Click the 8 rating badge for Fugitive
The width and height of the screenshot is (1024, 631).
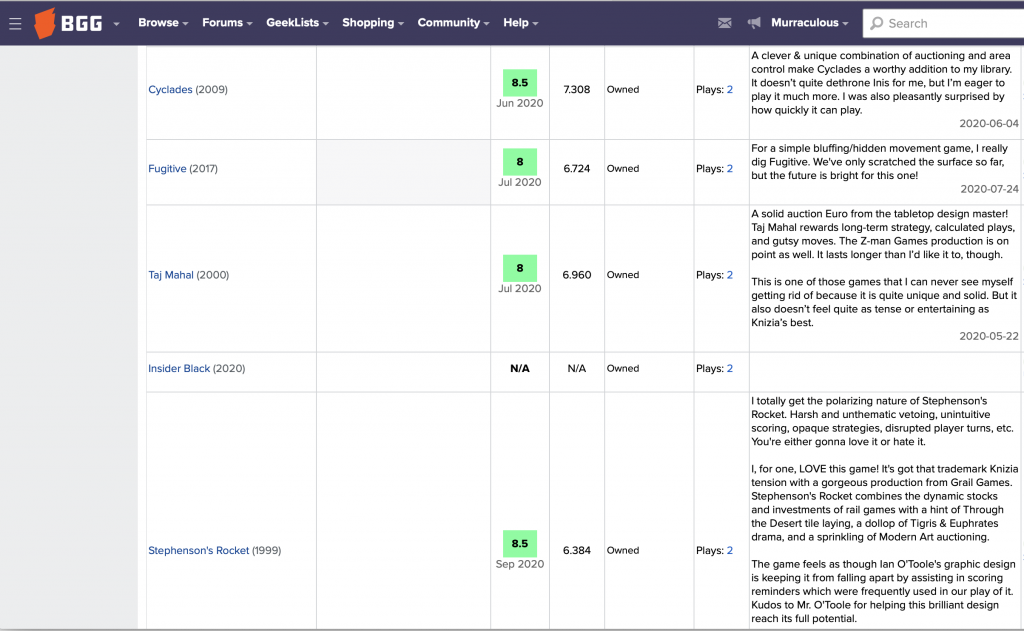pyautogui.click(x=520, y=162)
